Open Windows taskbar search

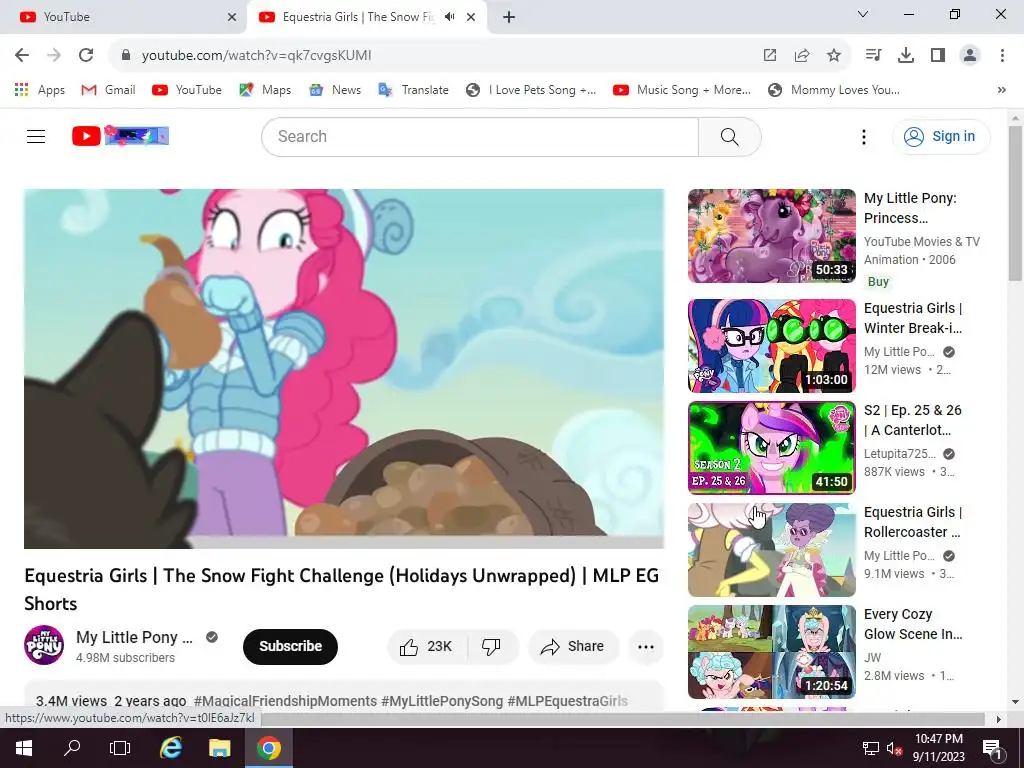tap(72, 748)
